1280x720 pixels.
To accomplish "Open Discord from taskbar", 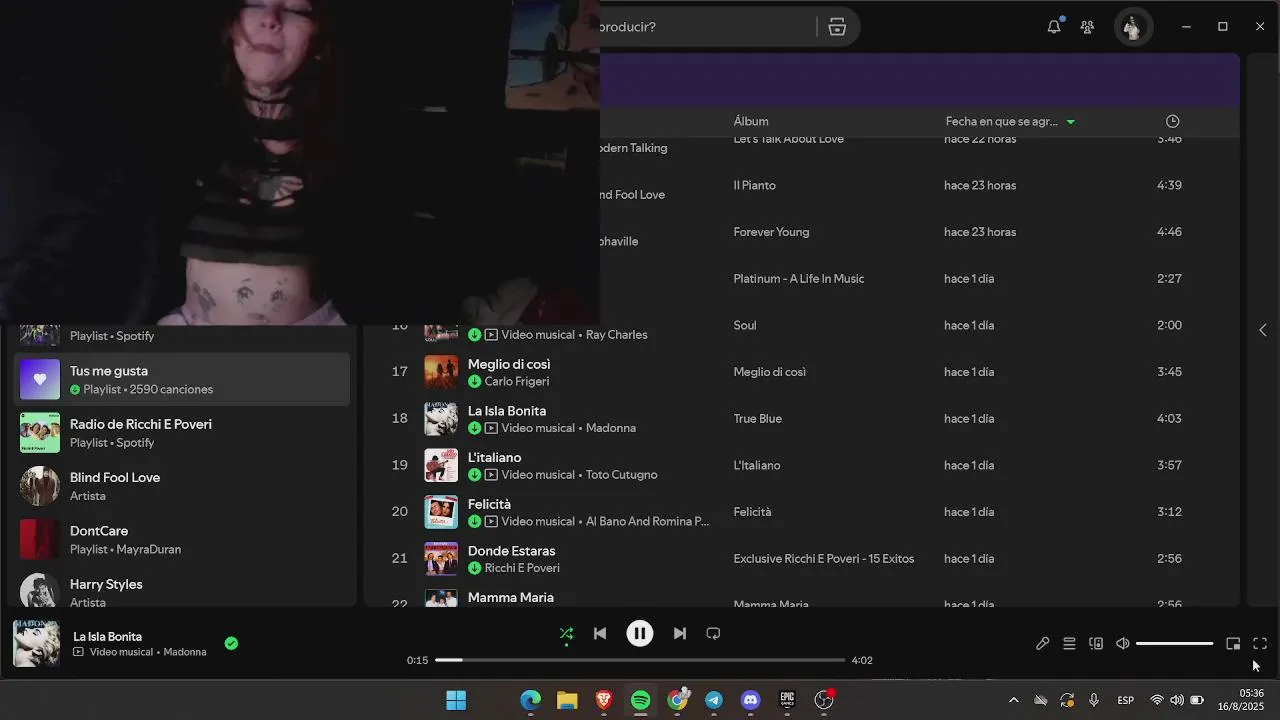I will point(751,700).
